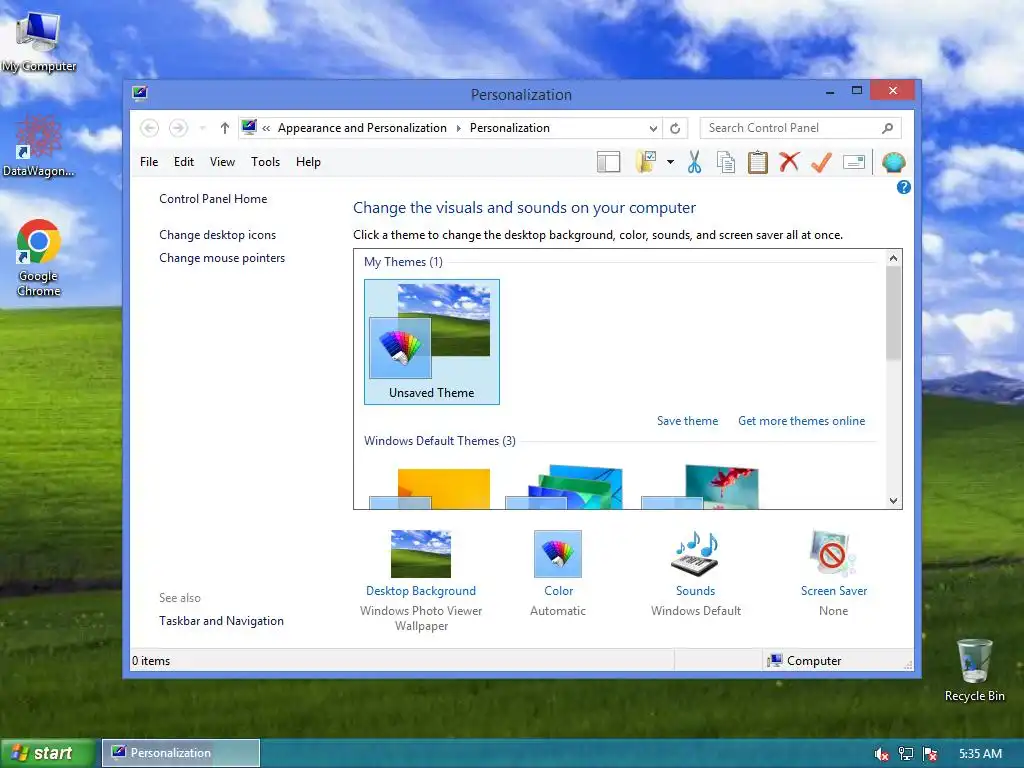1024x768 pixels.
Task: Open the Screen Saver settings icon
Action: (x=833, y=554)
